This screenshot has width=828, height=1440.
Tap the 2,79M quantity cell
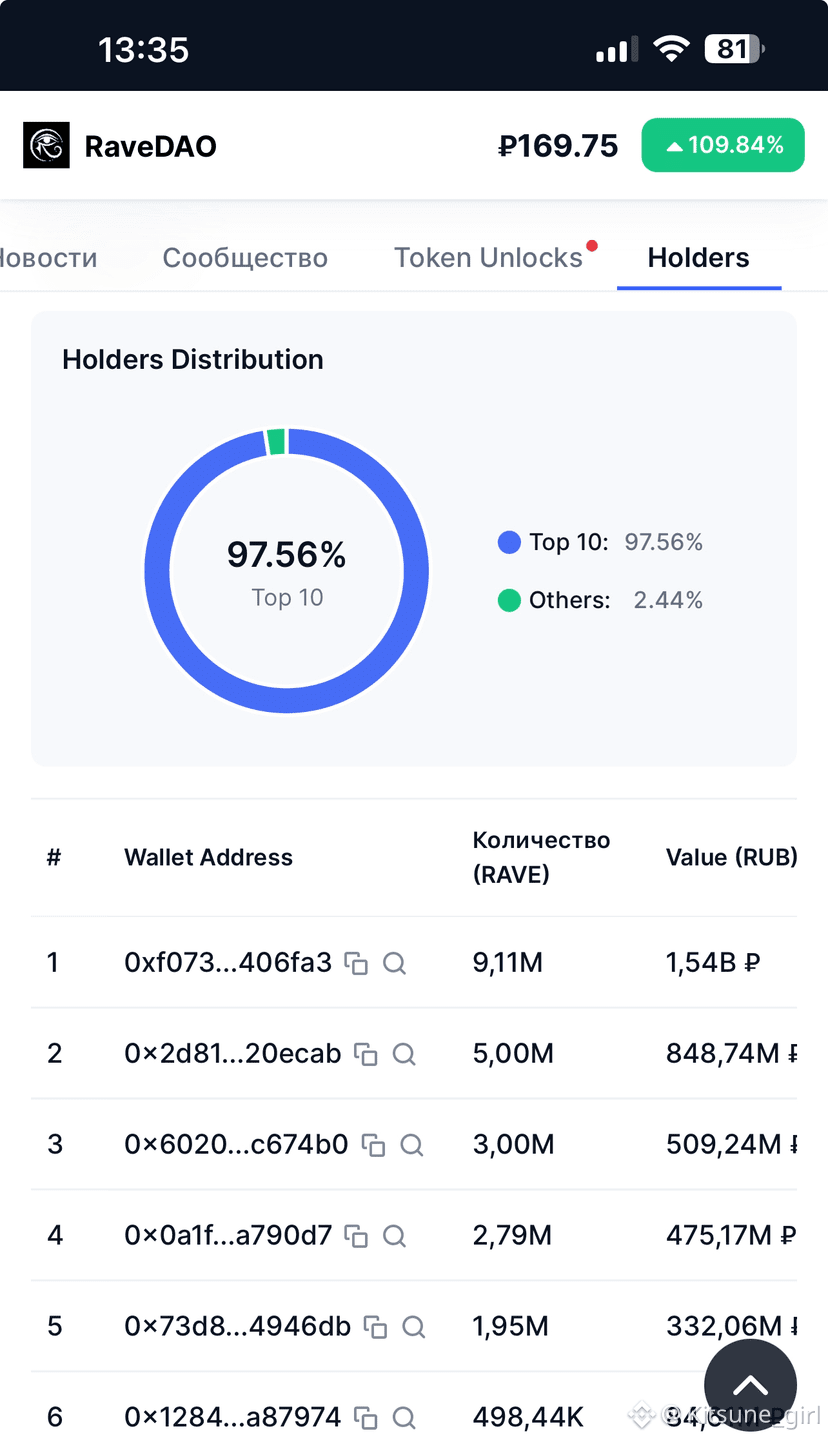[512, 1236]
